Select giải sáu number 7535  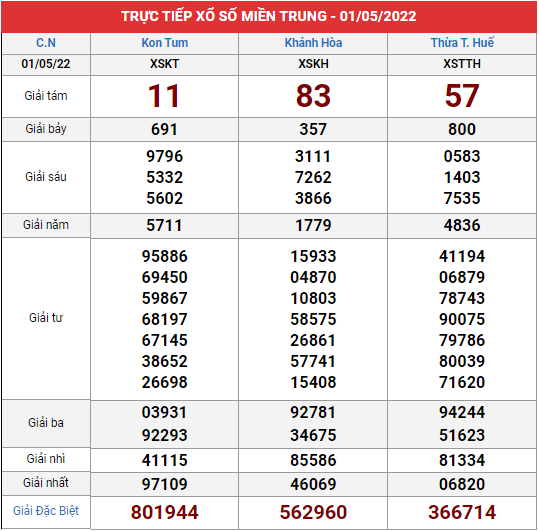coord(462,198)
